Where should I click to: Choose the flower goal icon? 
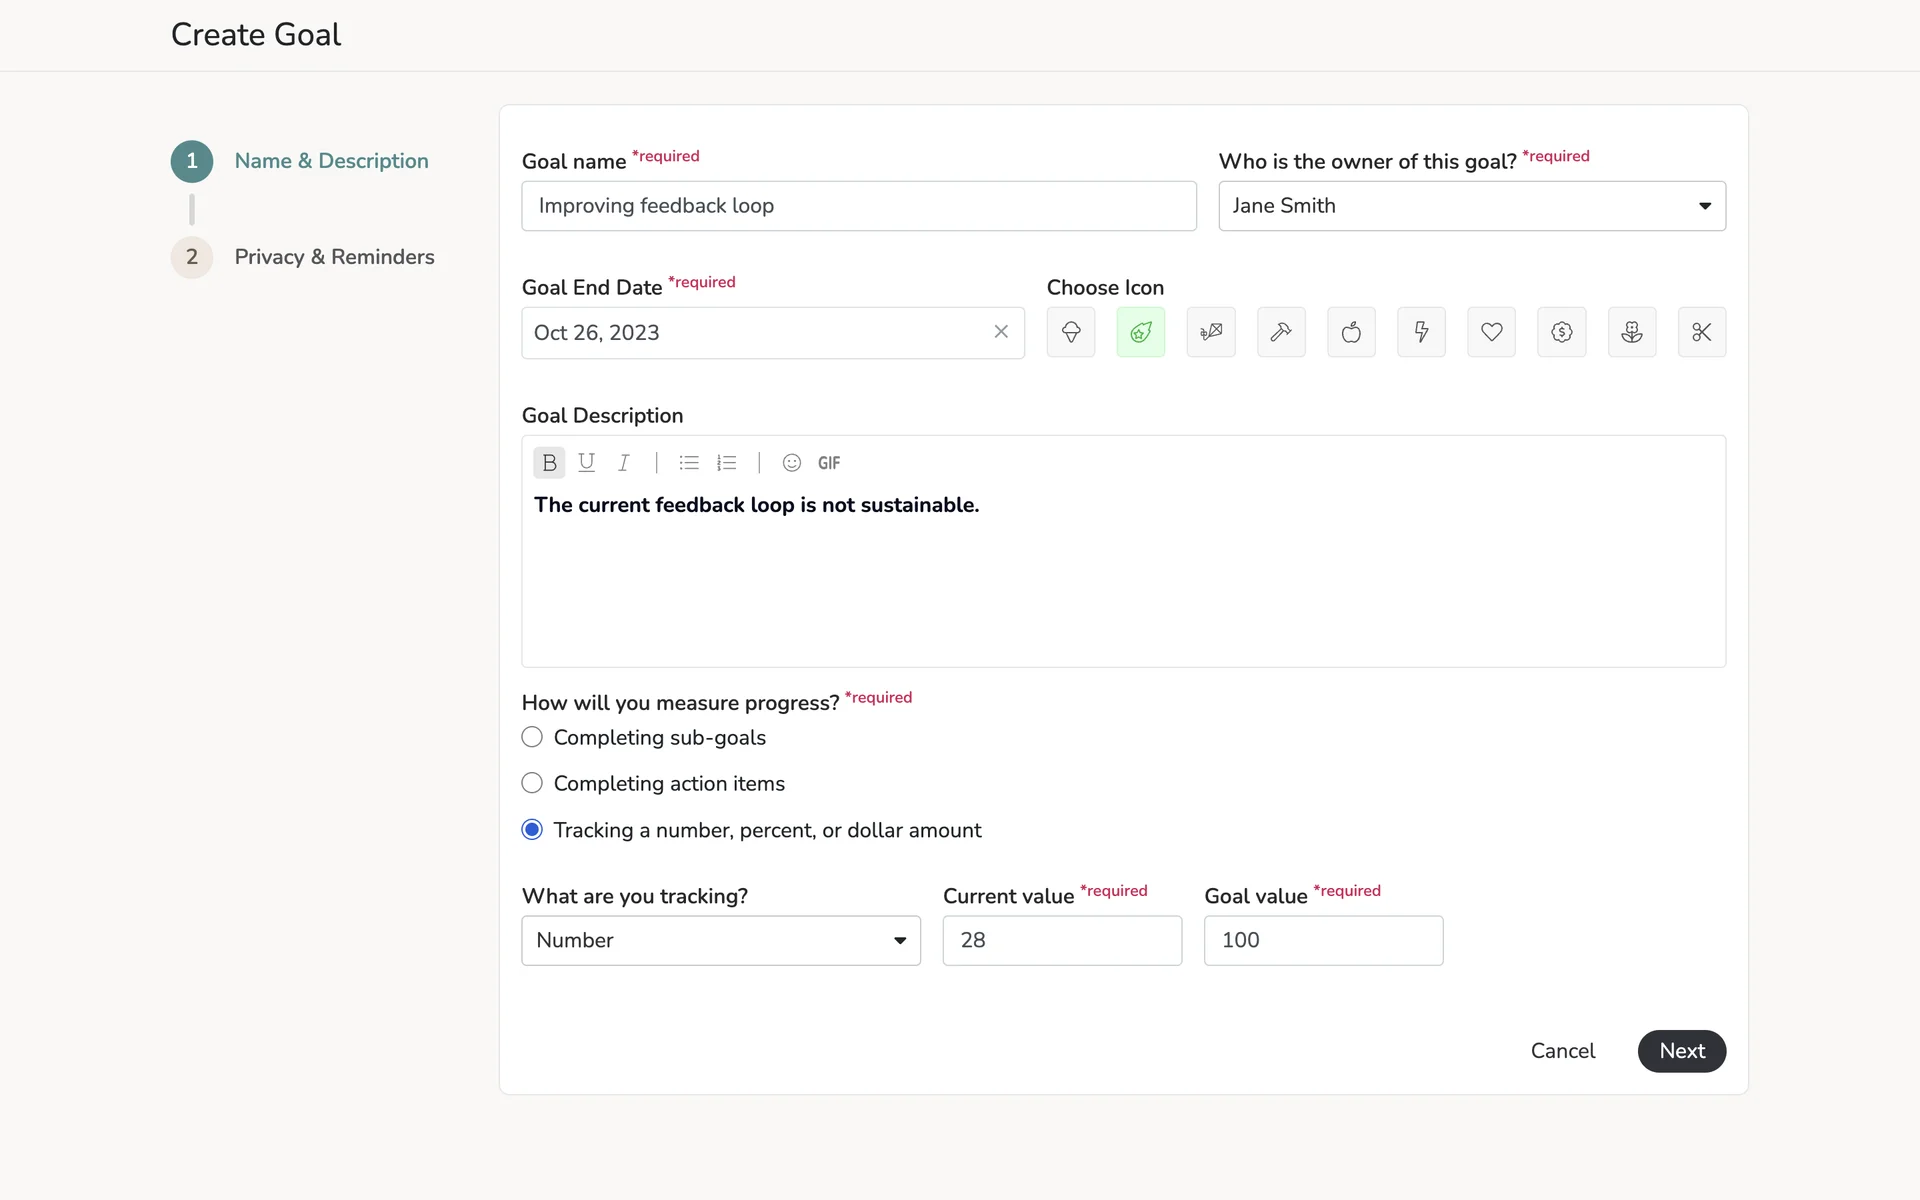1631,332
